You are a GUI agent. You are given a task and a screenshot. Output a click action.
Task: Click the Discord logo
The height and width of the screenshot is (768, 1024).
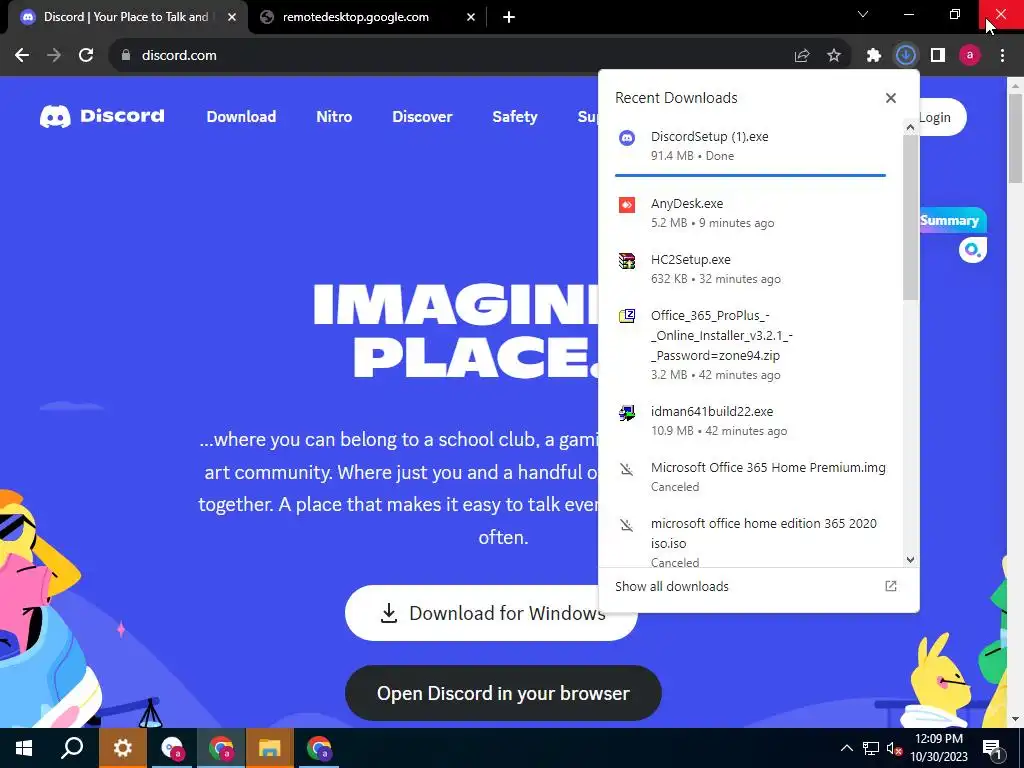pos(102,116)
